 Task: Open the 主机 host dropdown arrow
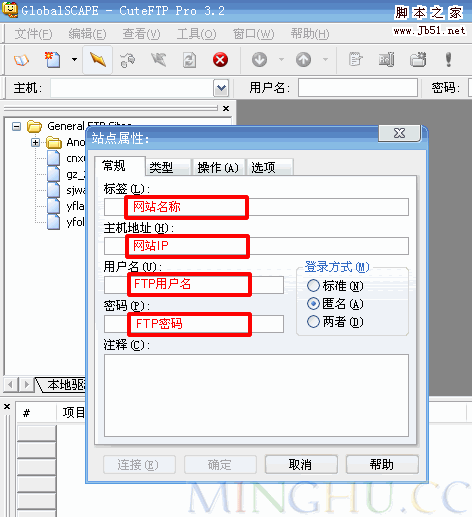point(221,88)
